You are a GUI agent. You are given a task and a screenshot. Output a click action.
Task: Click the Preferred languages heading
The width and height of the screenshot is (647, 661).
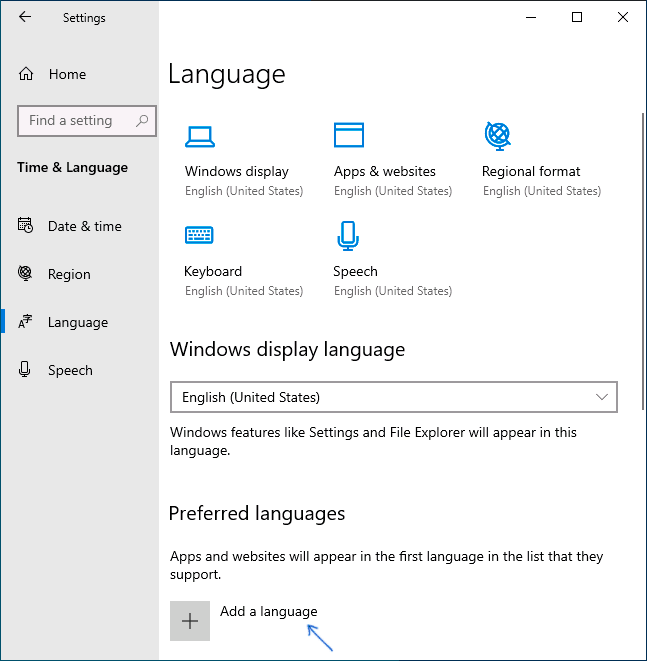point(257,513)
